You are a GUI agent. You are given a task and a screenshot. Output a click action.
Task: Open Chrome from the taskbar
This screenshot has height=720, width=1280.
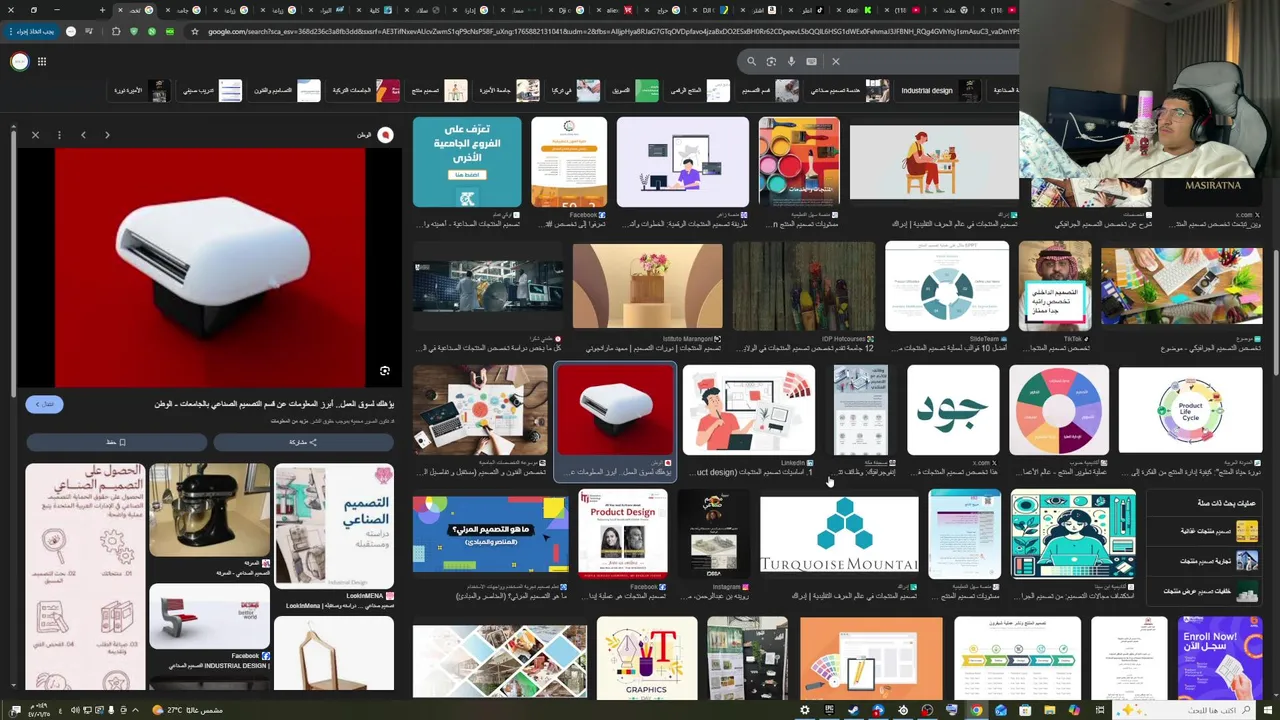[976, 710]
